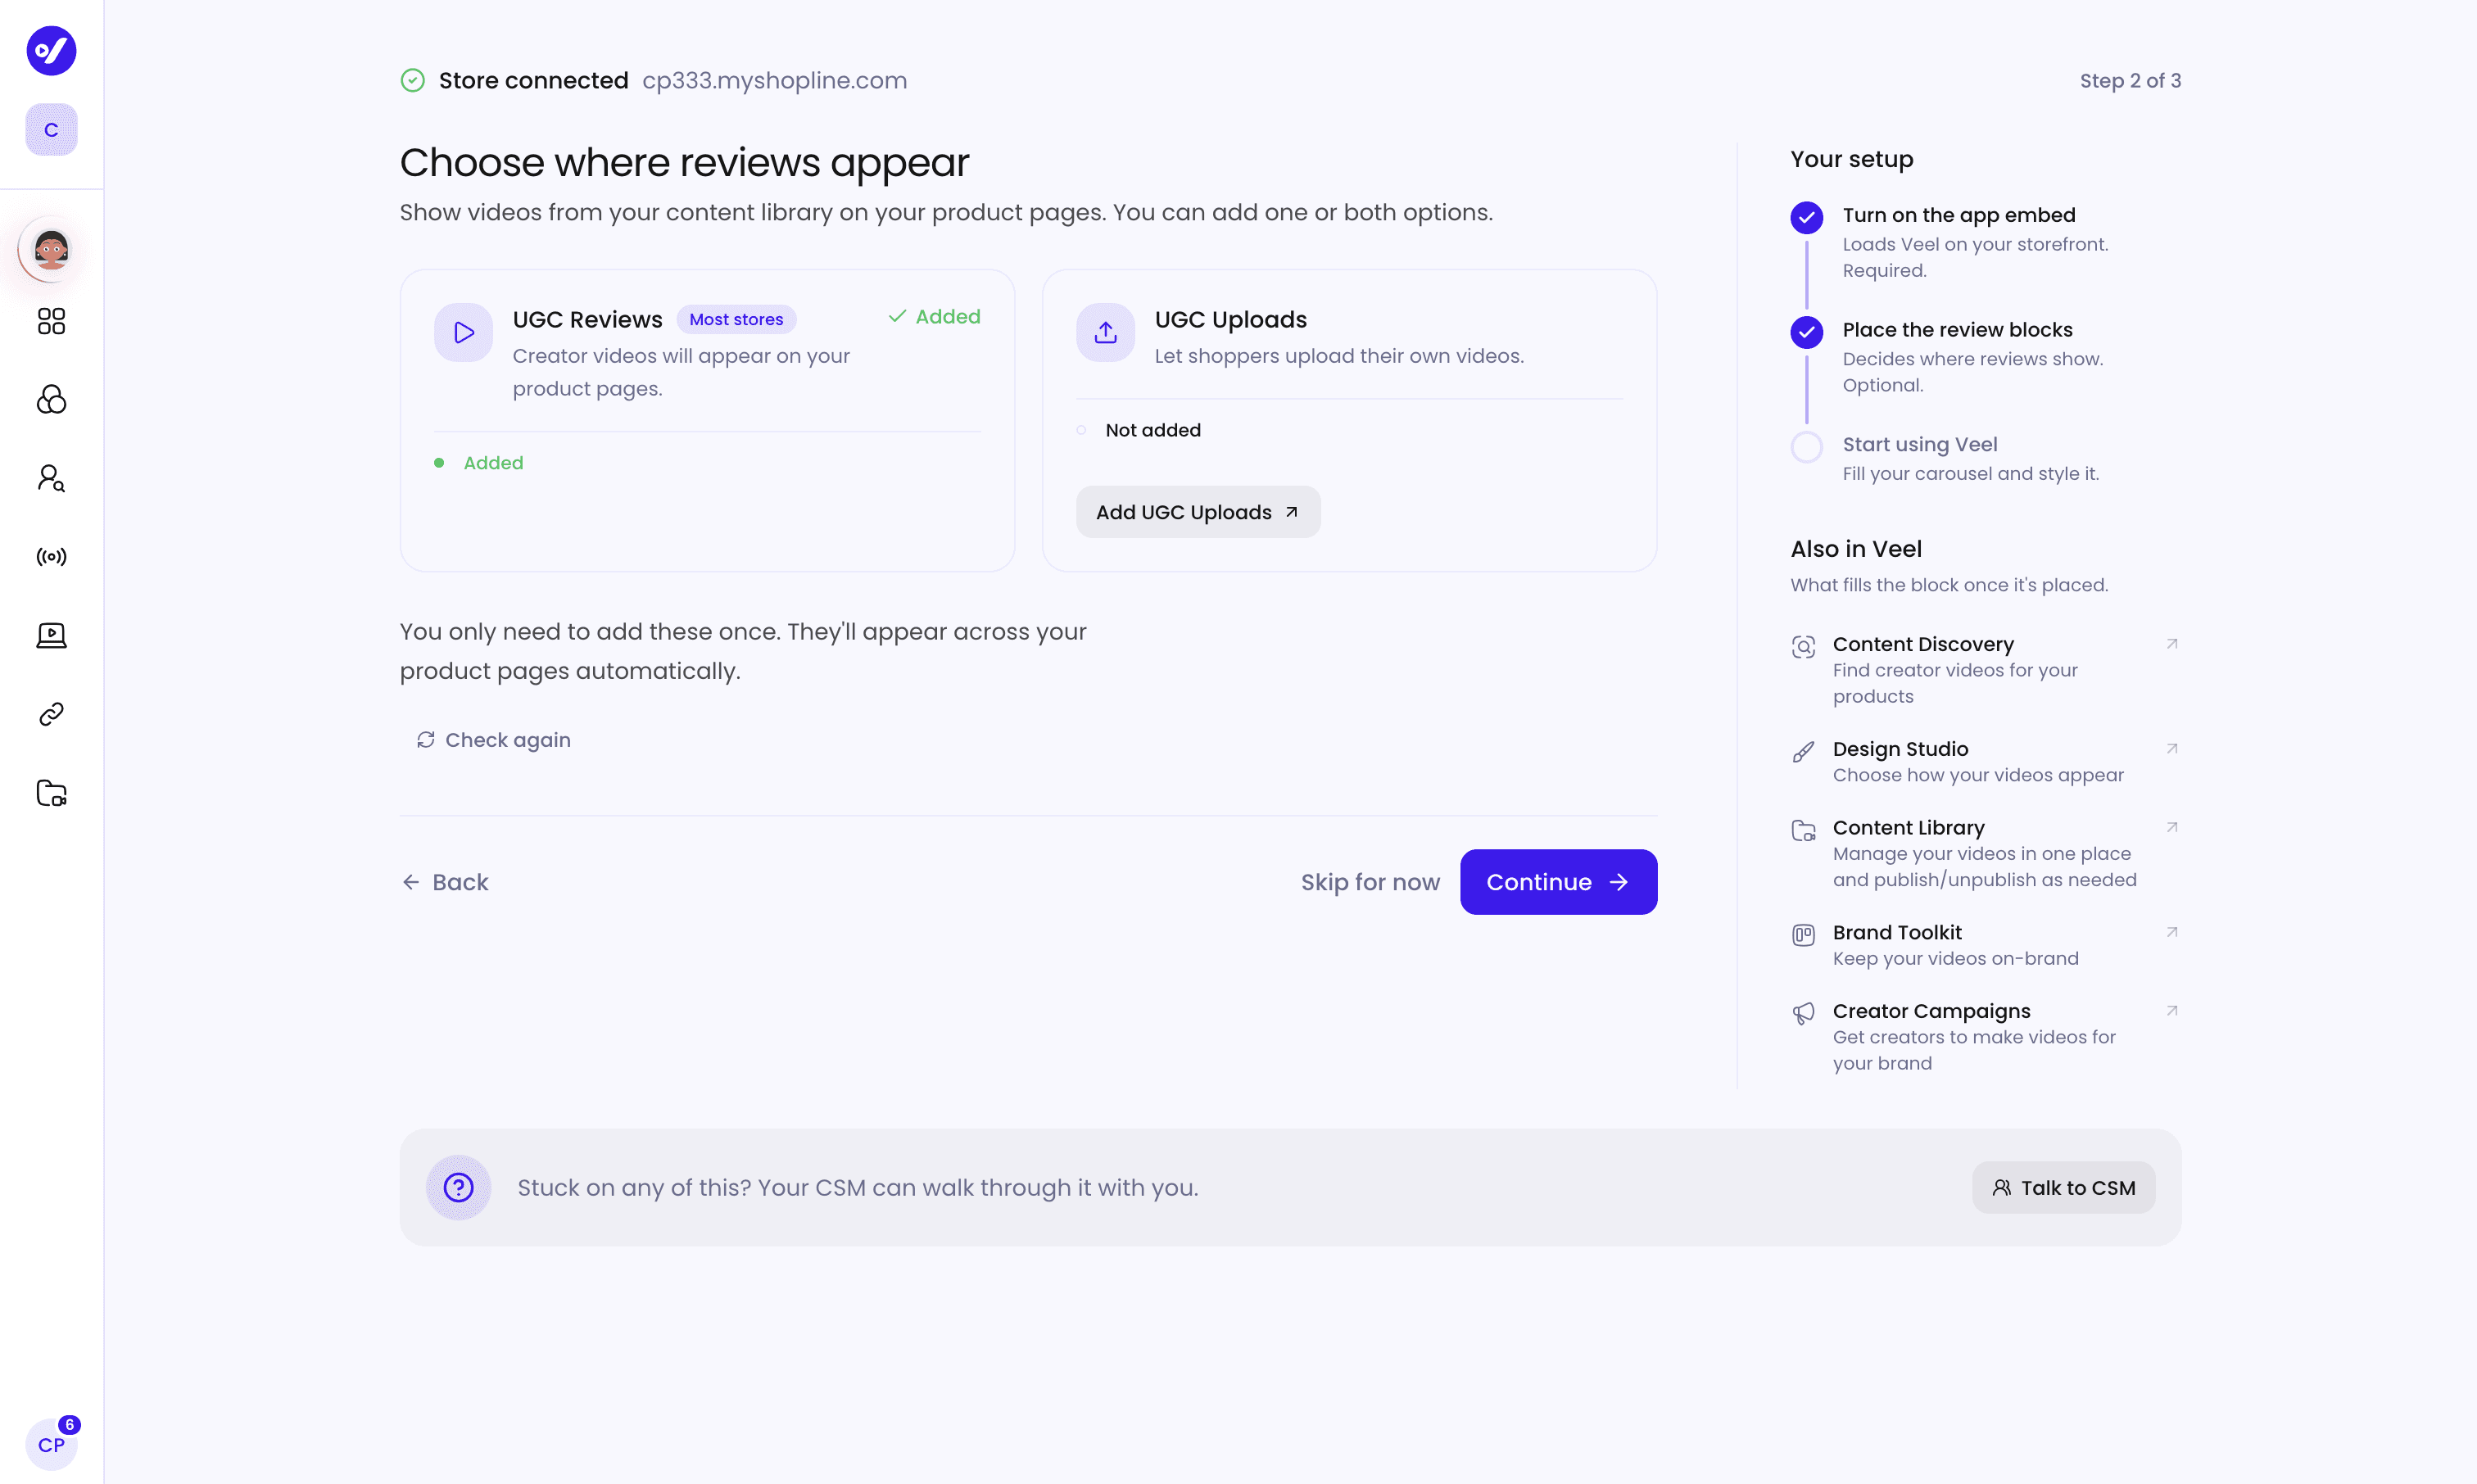Click the Talk to CSM button
Image resolution: width=2477 pixels, height=1484 pixels.
coord(2063,1188)
